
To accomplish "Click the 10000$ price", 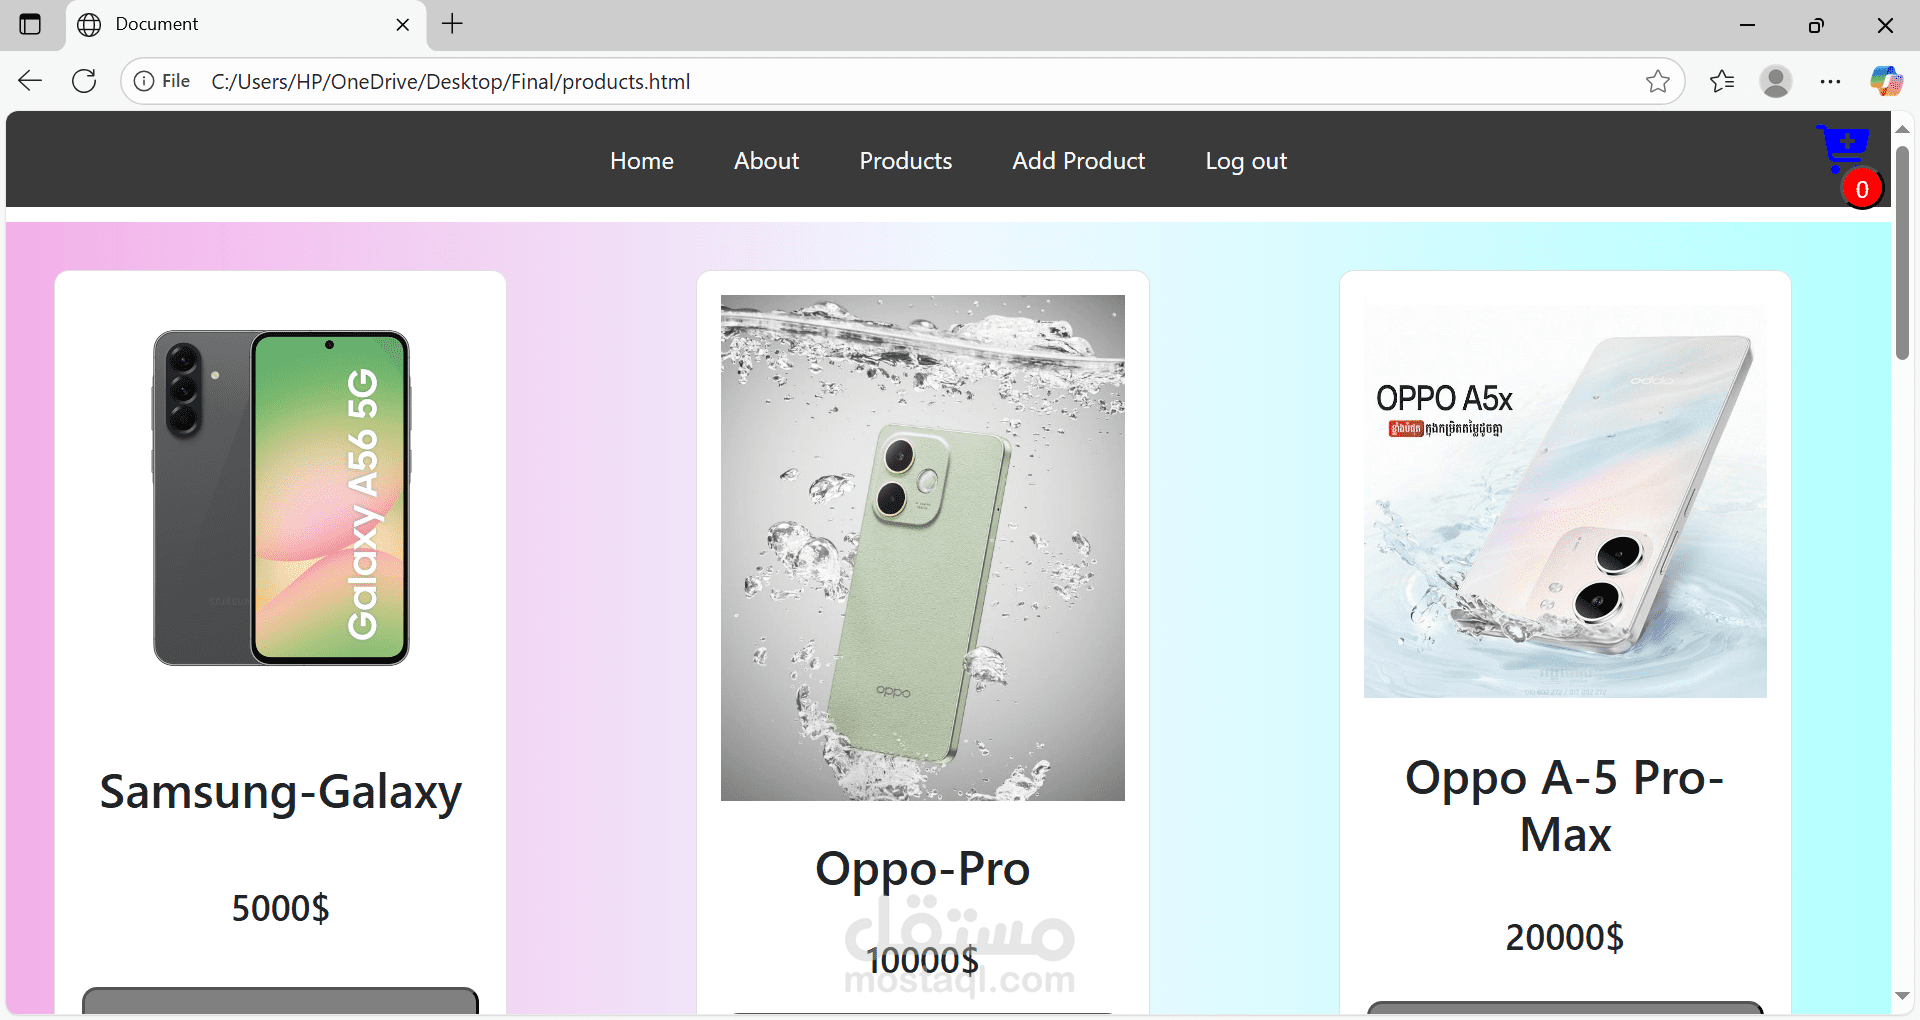I will click(x=923, y=960).
